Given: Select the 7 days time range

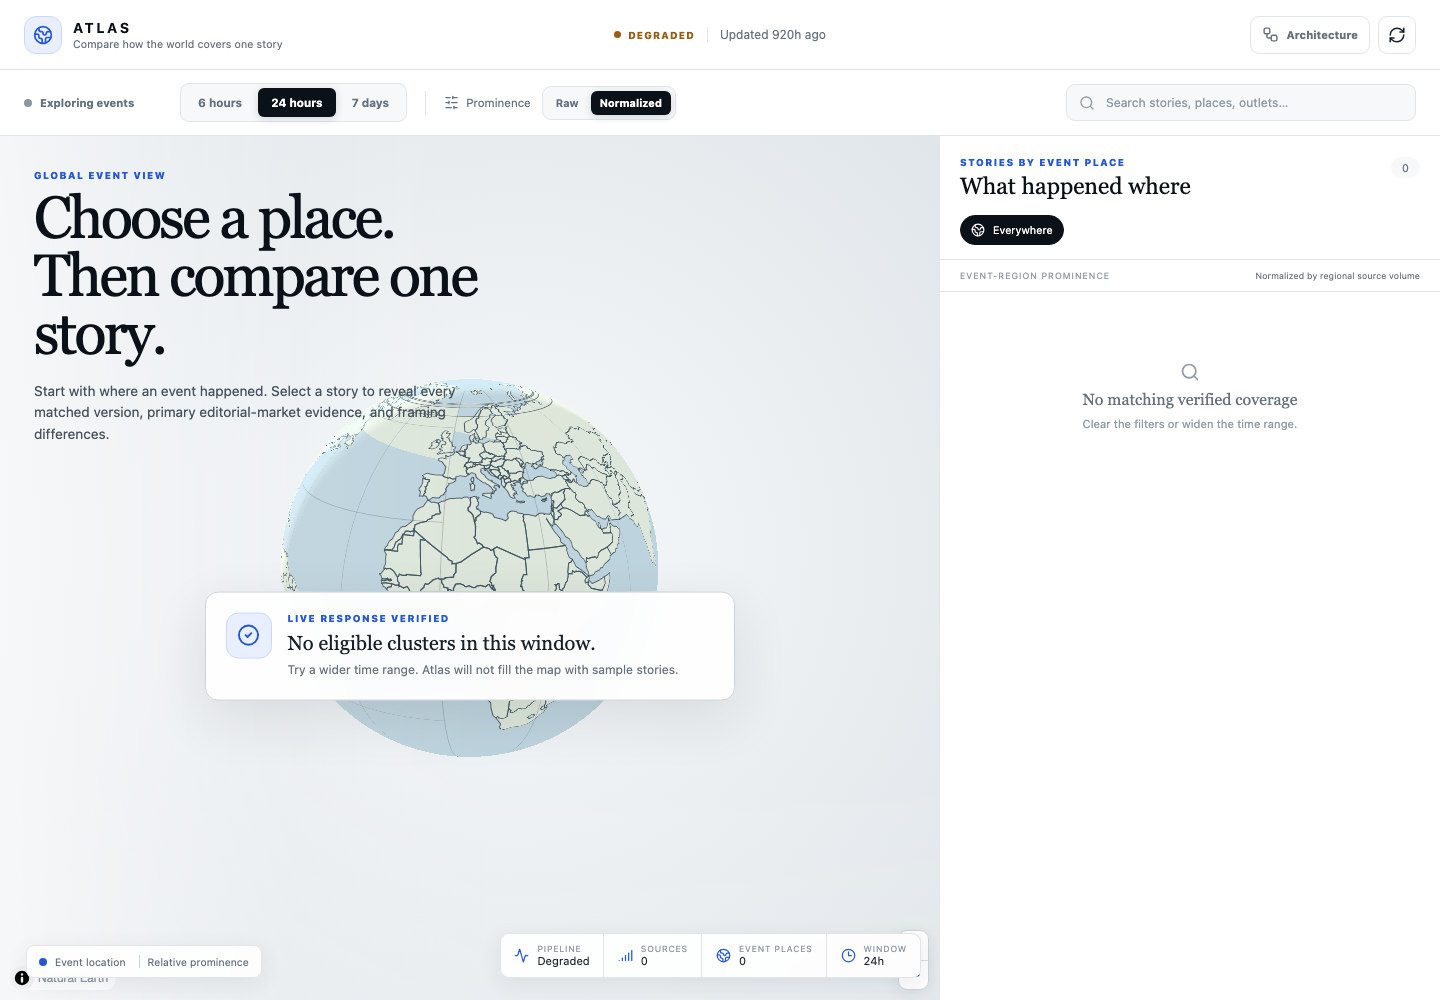Looking at the screenshot, I should tap(370, 103).
